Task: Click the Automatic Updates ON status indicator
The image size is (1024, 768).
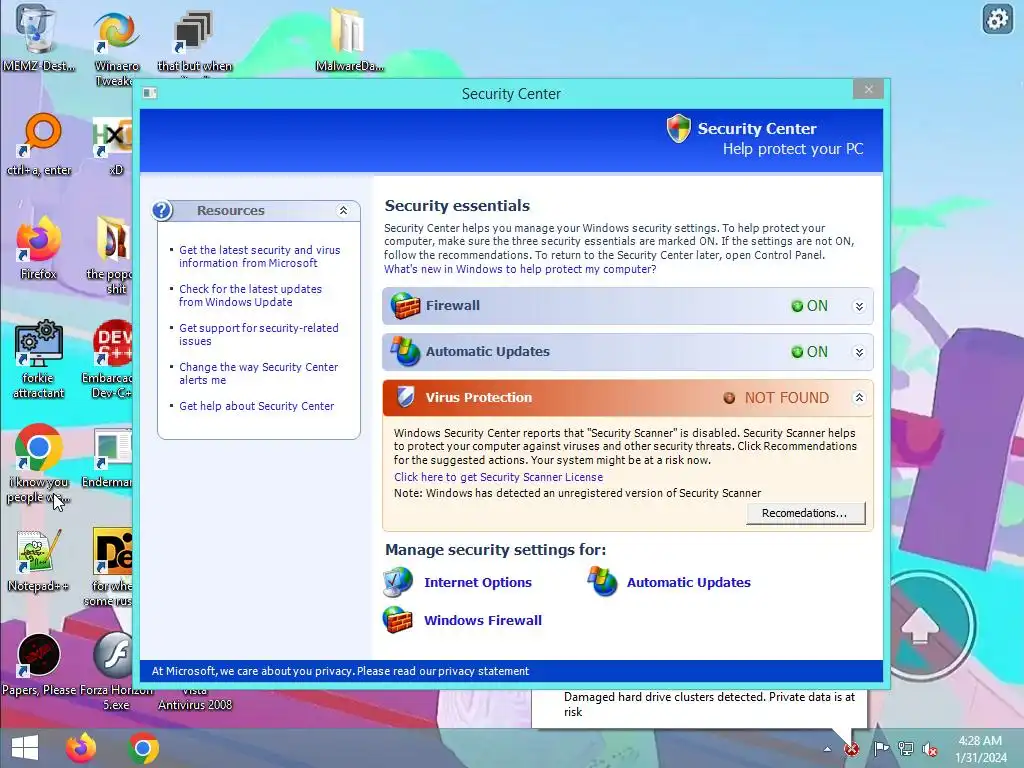Action: click(x=810, y=351)
